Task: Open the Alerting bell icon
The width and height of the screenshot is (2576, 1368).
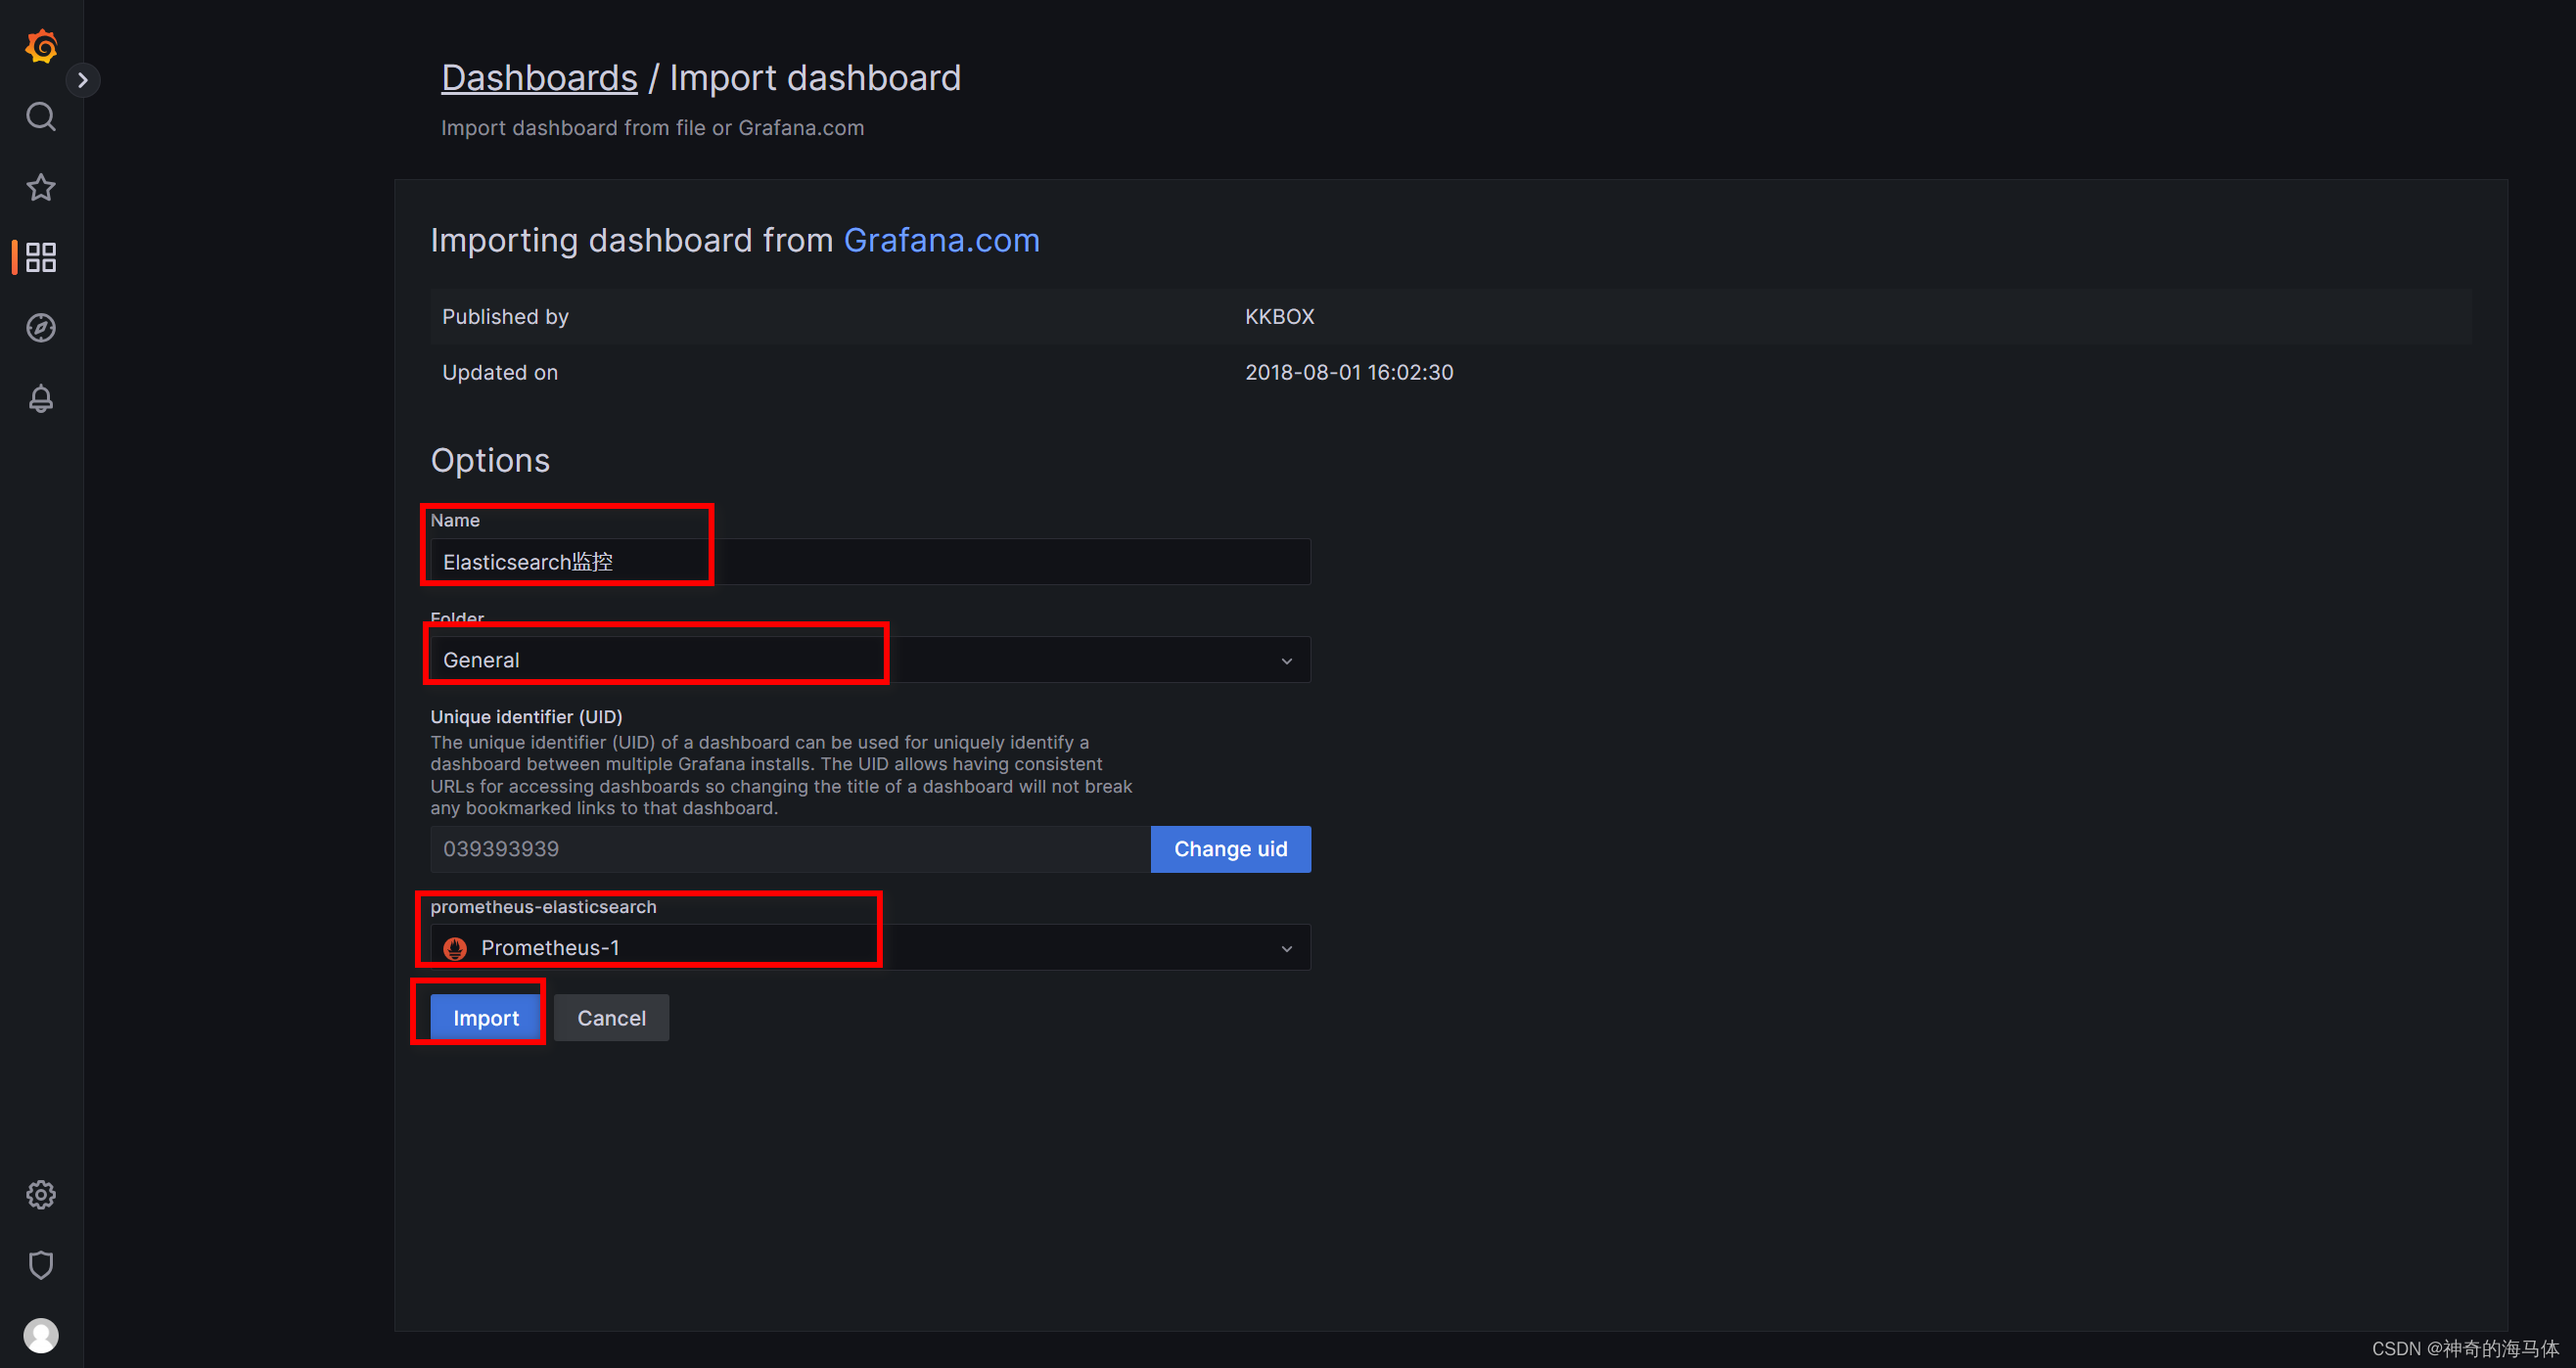Action: [41, 398]
